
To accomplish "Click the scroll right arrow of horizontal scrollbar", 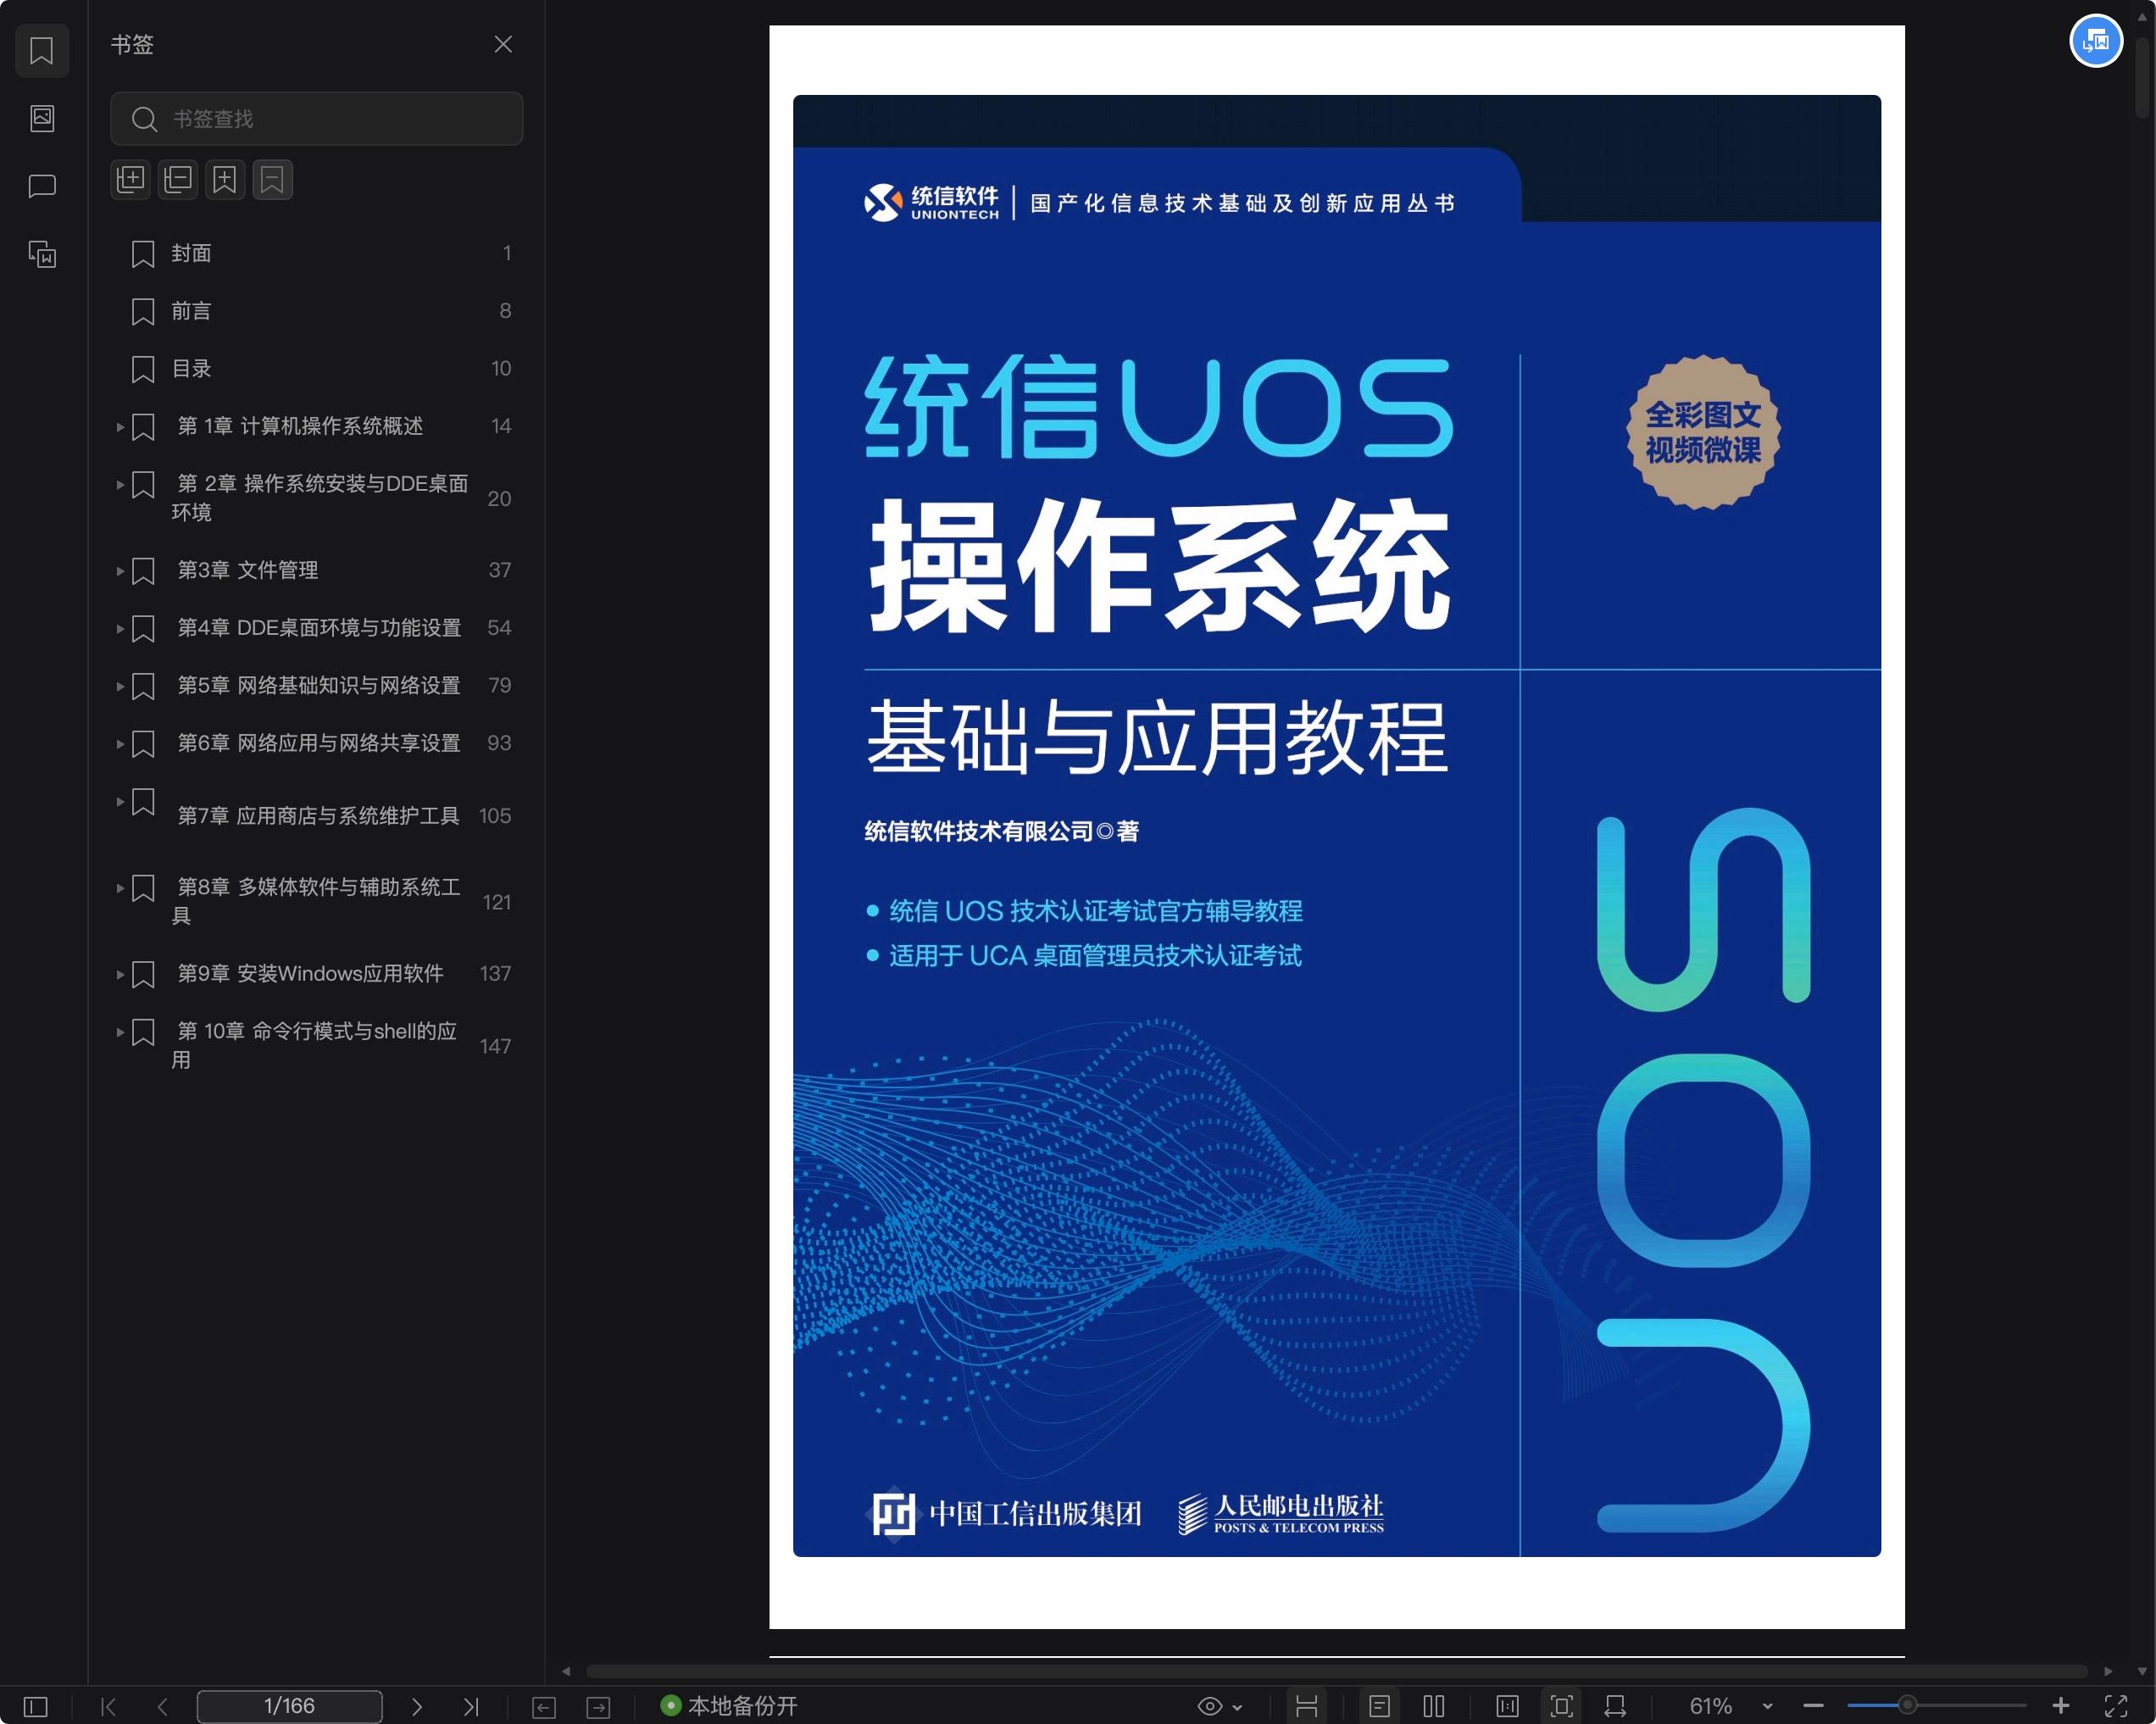I will click(2108, 1671).
